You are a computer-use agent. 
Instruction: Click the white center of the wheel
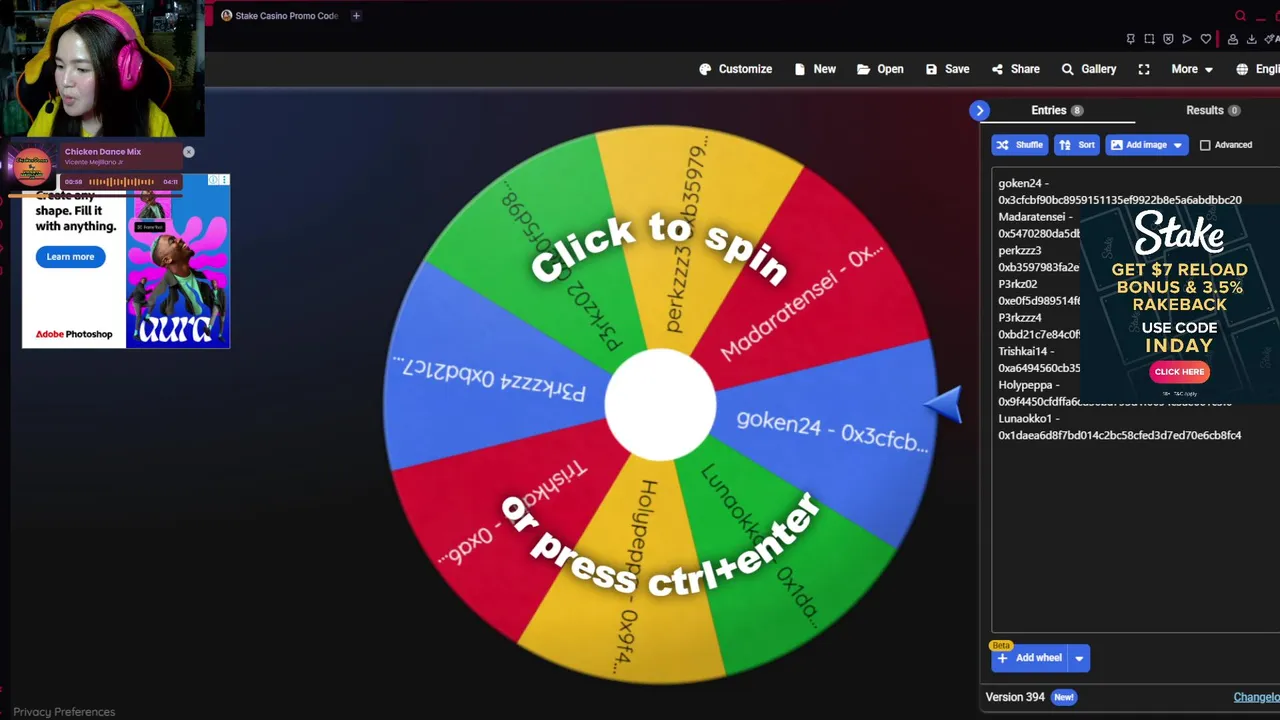tap(660, 405)
